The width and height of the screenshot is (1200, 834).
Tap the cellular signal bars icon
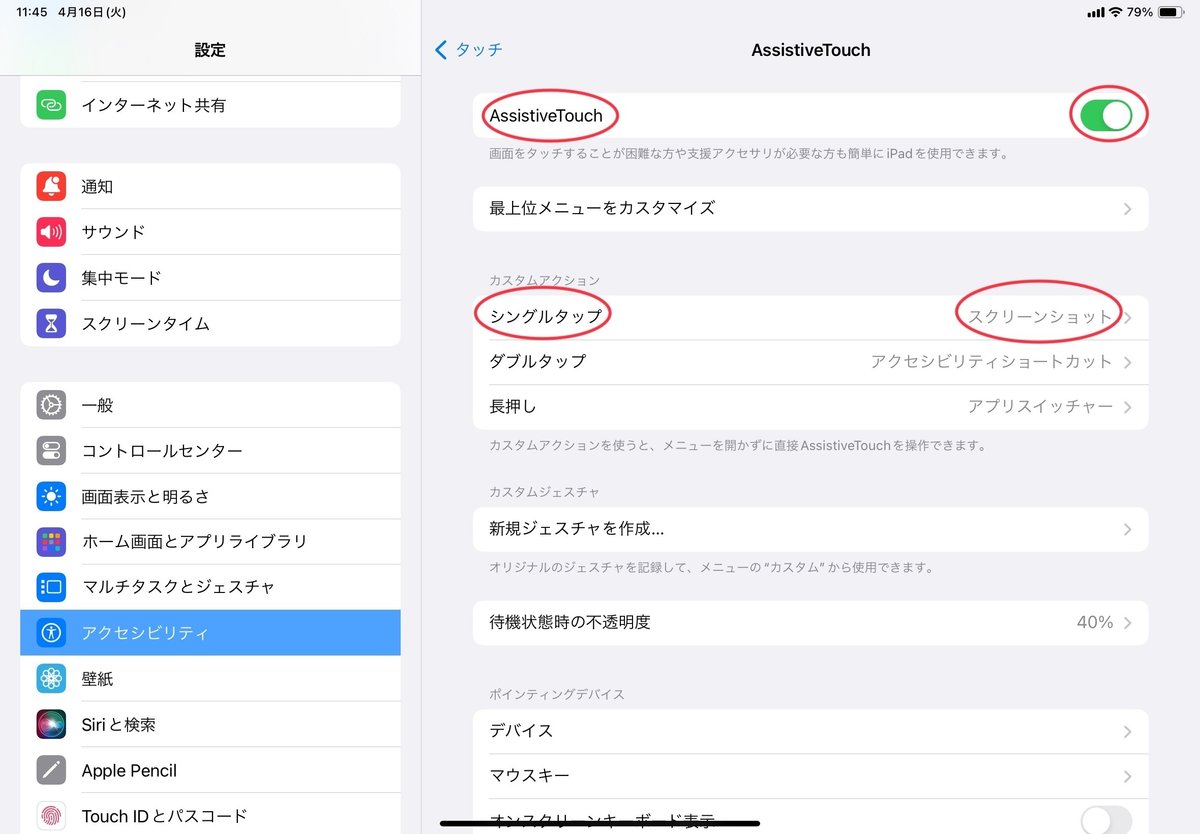[1094, 12]
